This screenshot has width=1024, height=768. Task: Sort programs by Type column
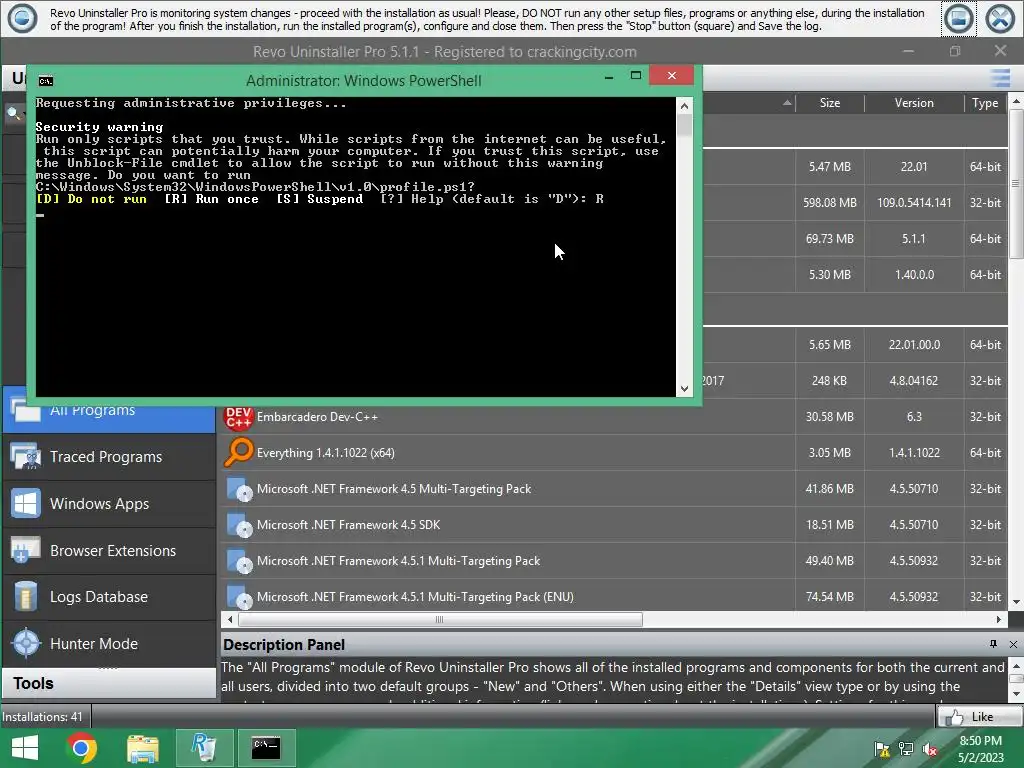pyautogui.click(x=985, y=103)
